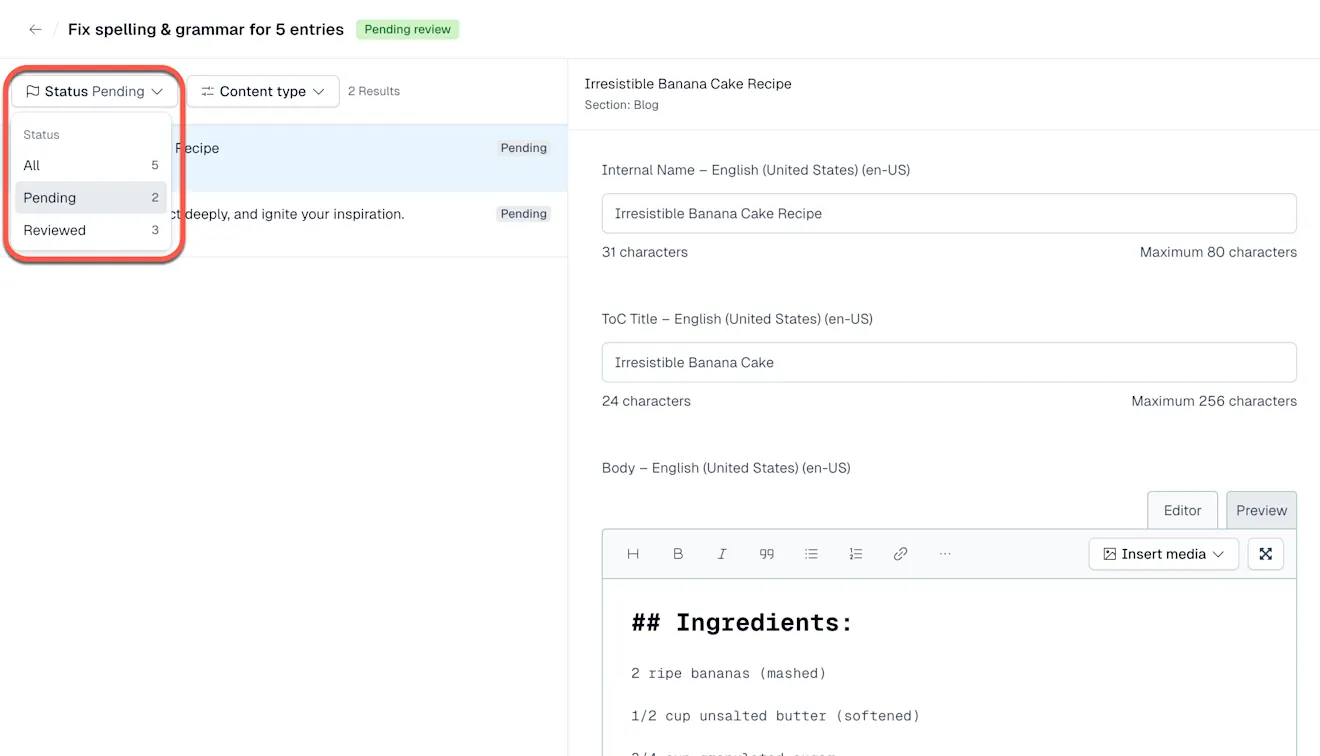Select Pending in the Status menu
The width and height of the screenshot is (1320, 756).
coord(91,197)
